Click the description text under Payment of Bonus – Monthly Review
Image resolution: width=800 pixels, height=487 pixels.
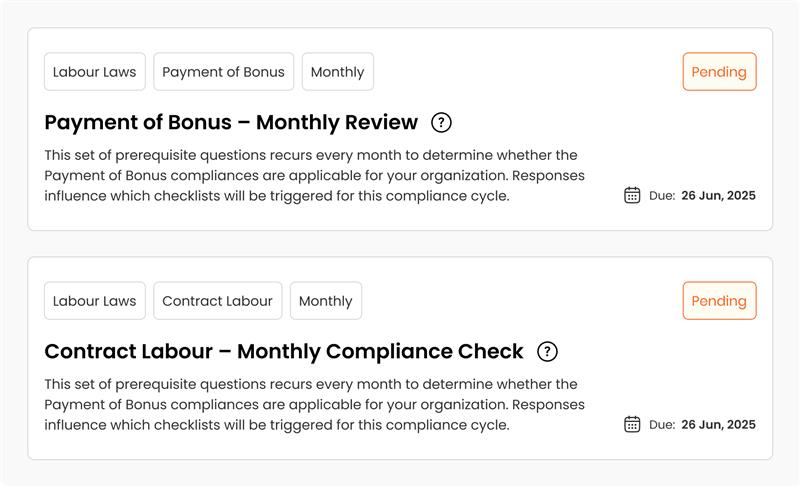314,176
